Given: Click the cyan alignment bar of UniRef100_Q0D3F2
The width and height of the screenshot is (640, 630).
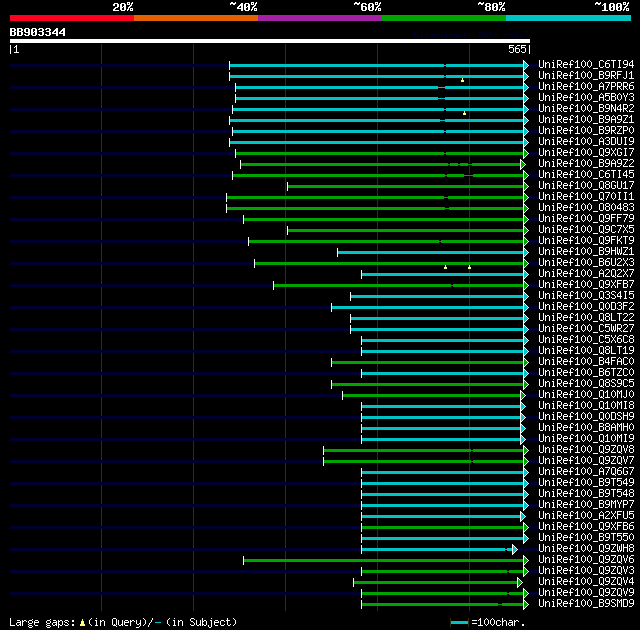Looking at the screenshot, I should pyautogui.click(x=428, y=307).
